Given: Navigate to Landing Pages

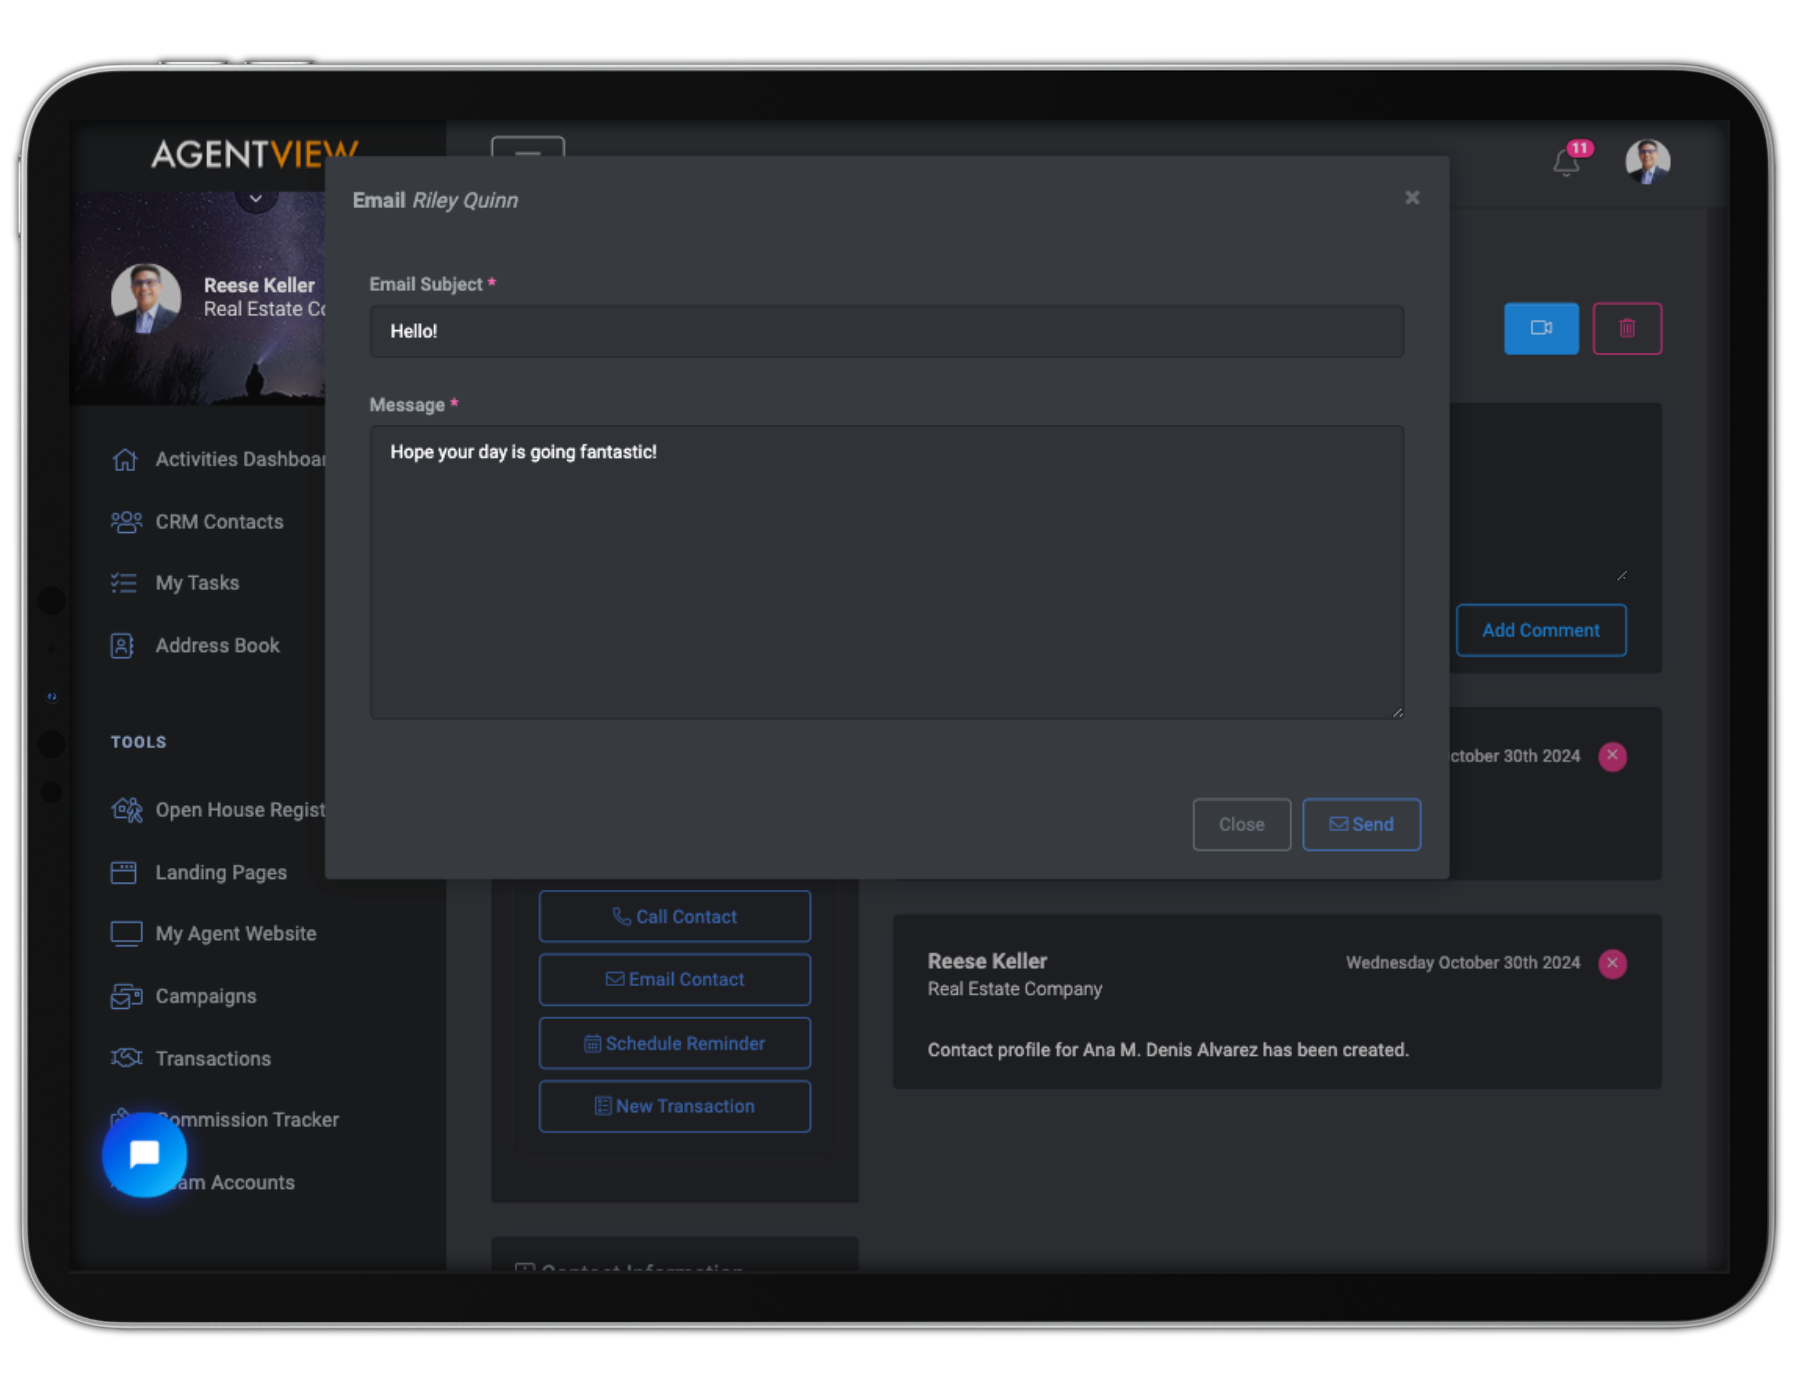Looking at the screenshot, I should [221, 873].
